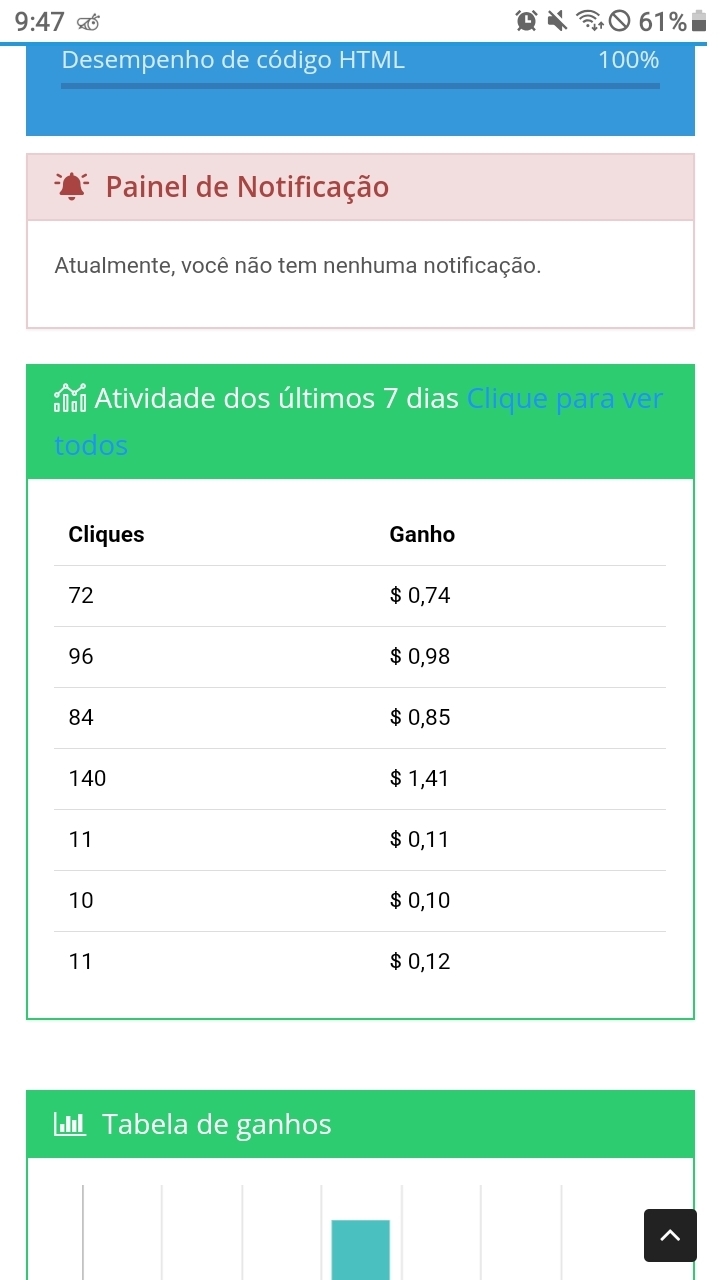Tap the Painel de Notificação heading
Viewport: 720px width, 1280px height.
click(247, 187)
